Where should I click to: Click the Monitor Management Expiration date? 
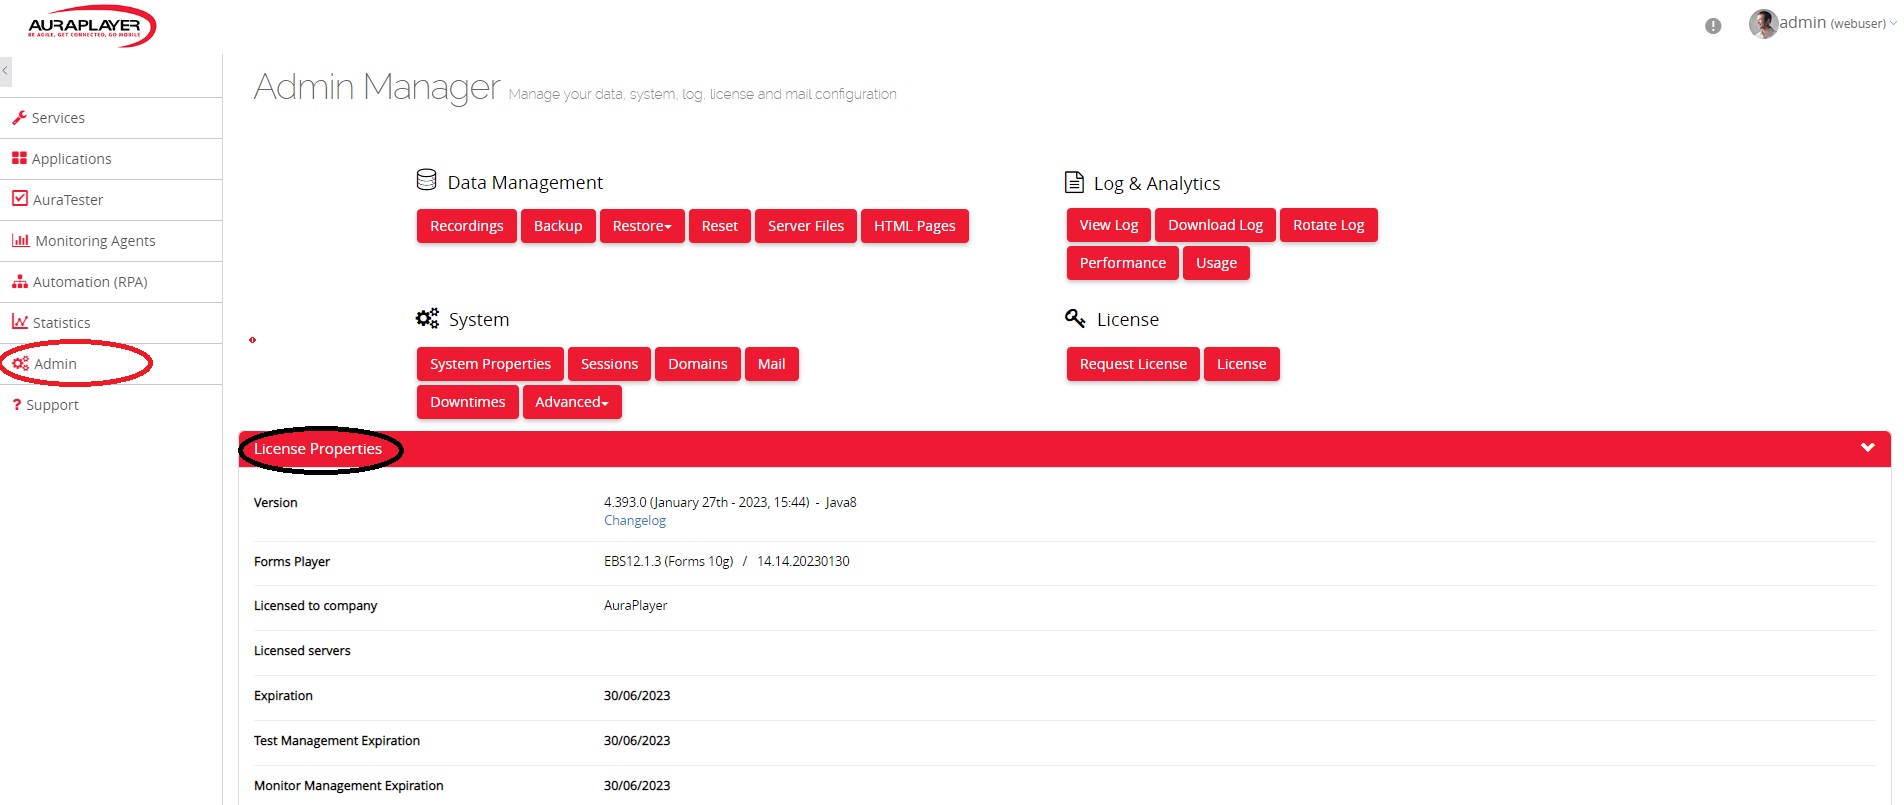[637, 786]
